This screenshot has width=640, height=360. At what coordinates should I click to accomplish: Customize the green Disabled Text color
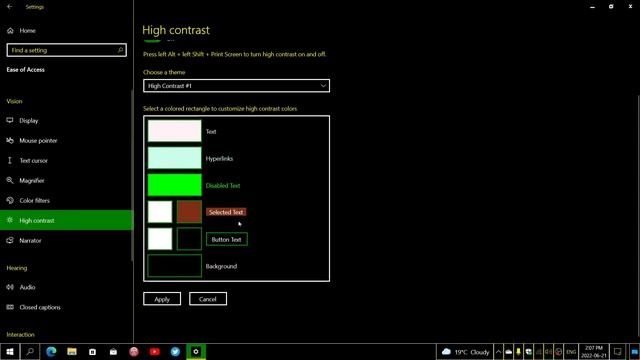tap(175, 185)
